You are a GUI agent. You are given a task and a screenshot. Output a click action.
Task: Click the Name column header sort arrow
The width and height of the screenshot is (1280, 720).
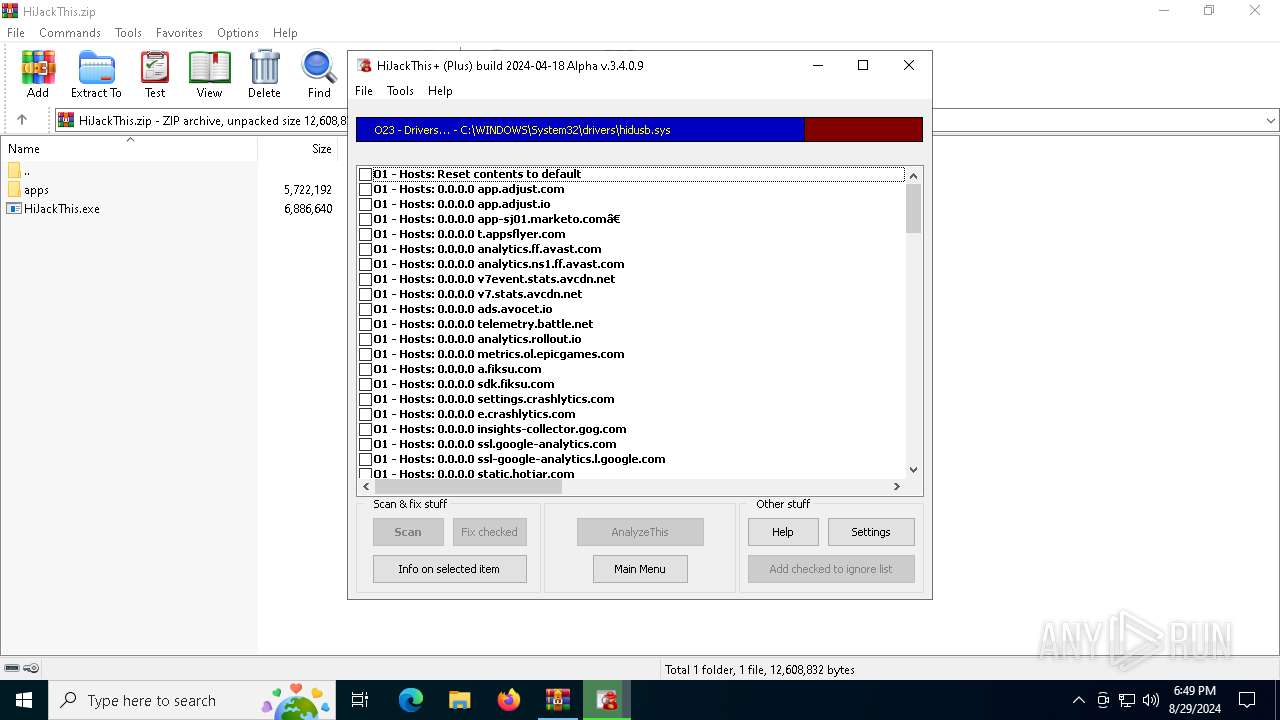(x=130, y=140)
